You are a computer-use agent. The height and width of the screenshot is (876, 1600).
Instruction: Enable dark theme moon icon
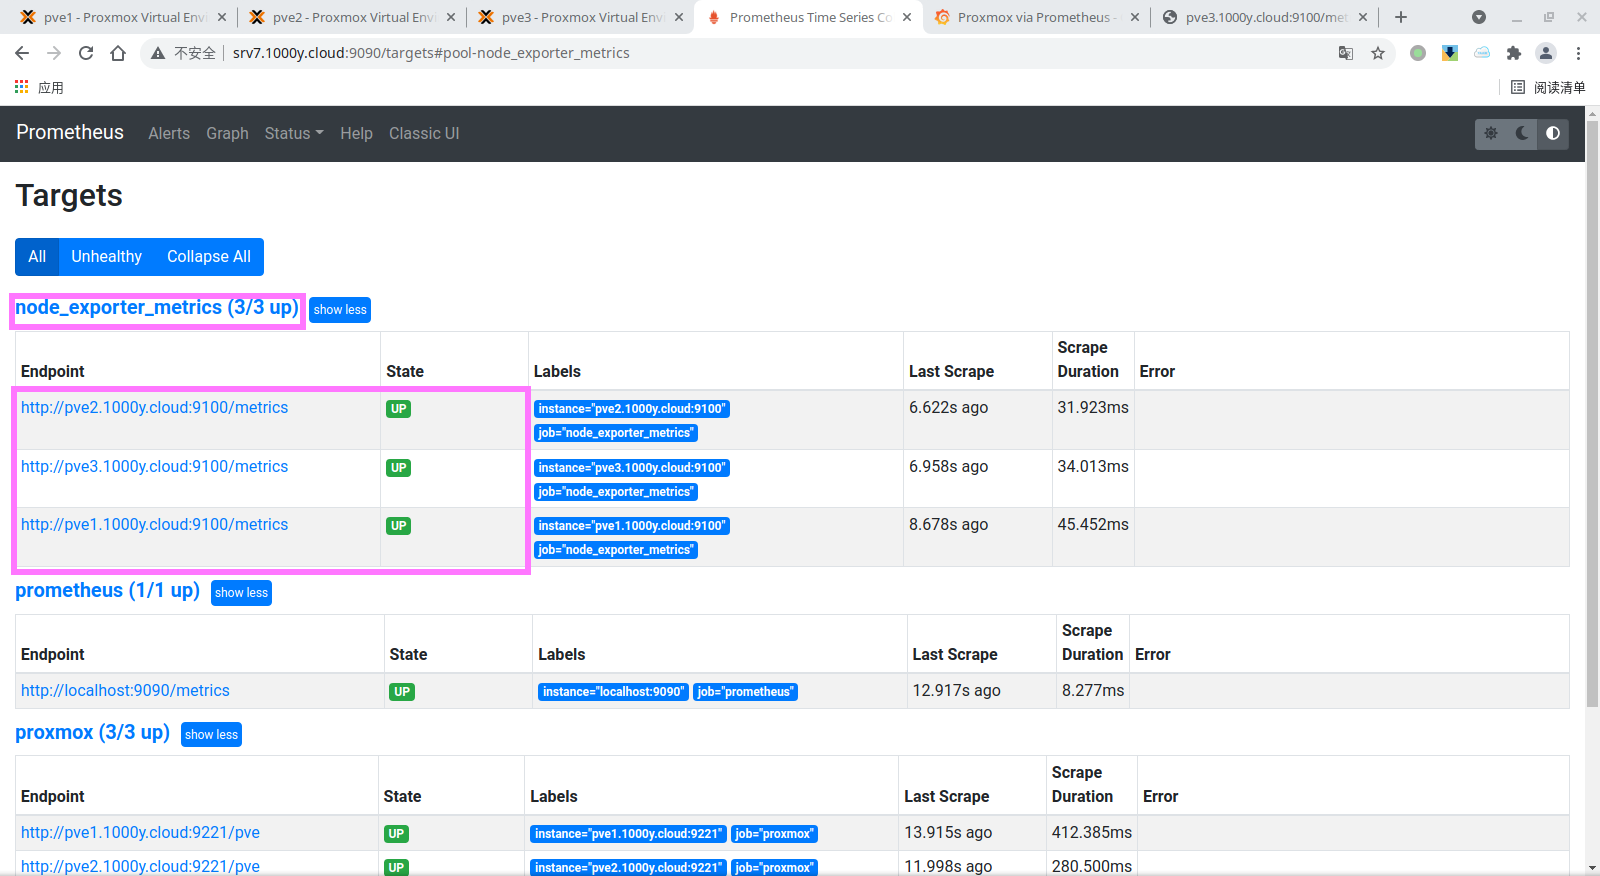point(1522,133)
